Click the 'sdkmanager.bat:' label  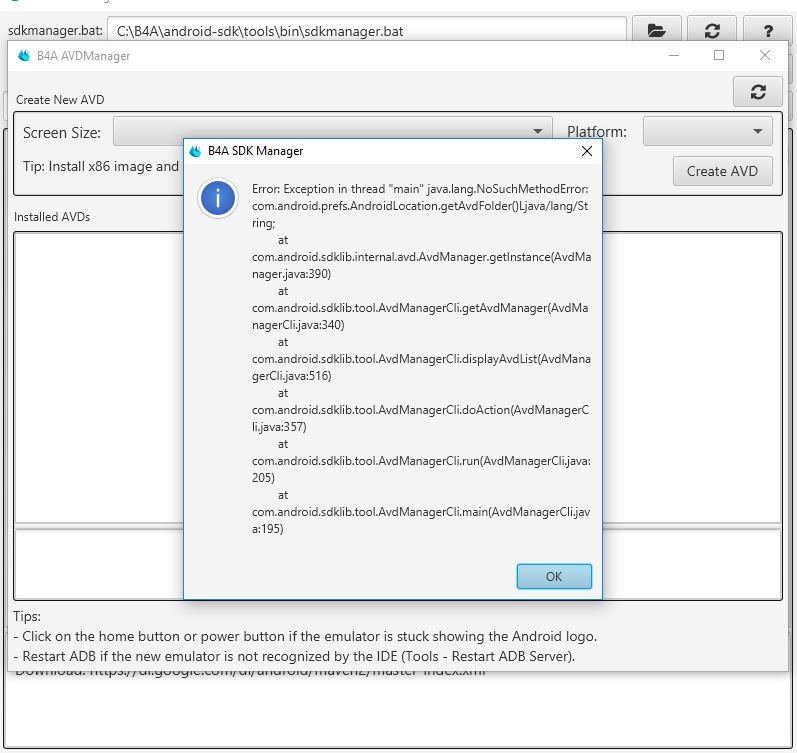click(55, 31)
